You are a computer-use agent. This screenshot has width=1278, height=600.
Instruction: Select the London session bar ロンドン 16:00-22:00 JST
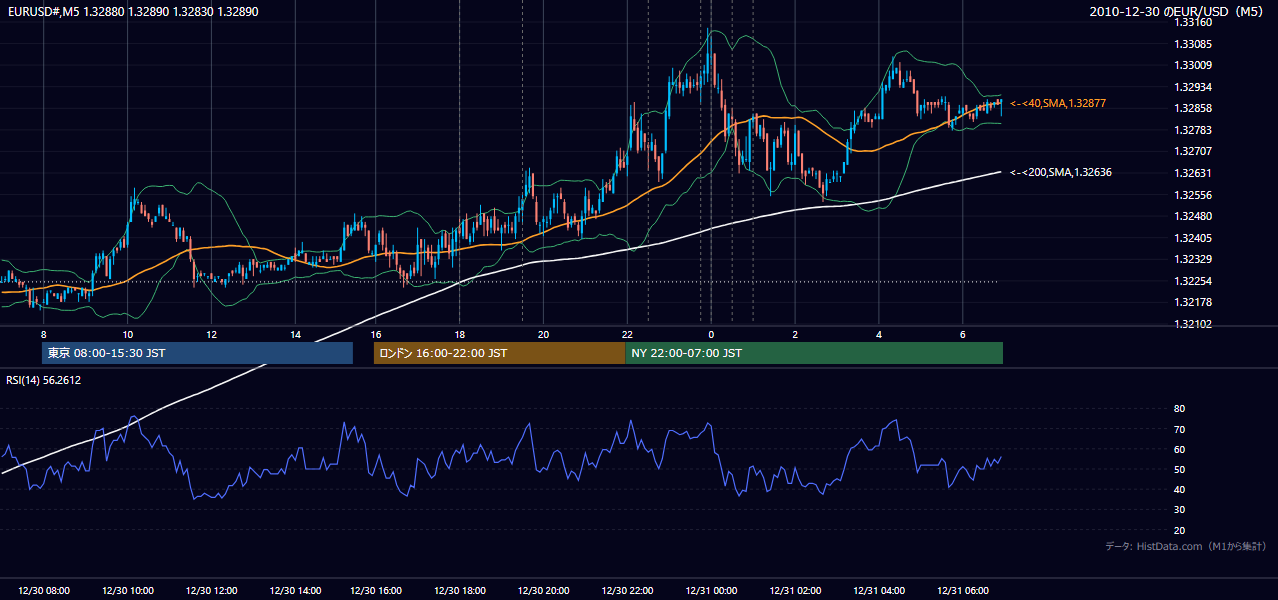click(x=499, y=353)
